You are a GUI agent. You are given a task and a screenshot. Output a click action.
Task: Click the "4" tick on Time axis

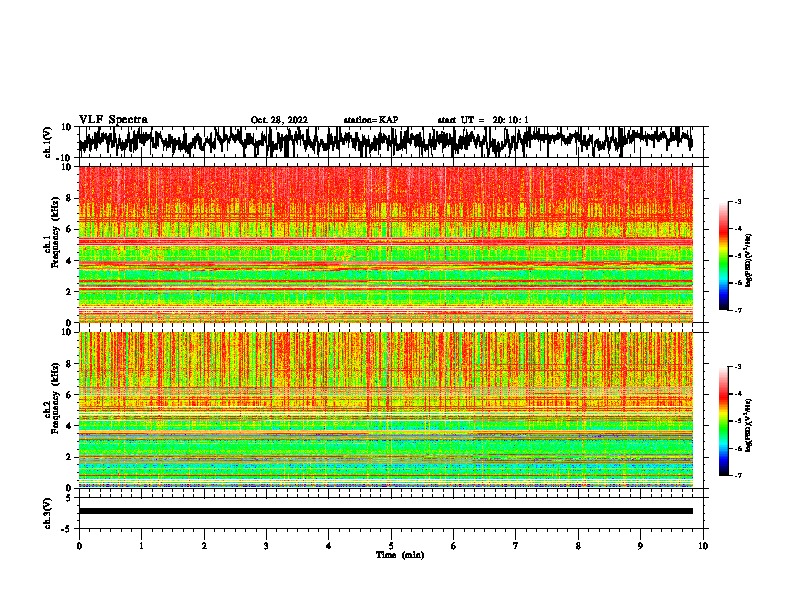click(x=329, y=546)
